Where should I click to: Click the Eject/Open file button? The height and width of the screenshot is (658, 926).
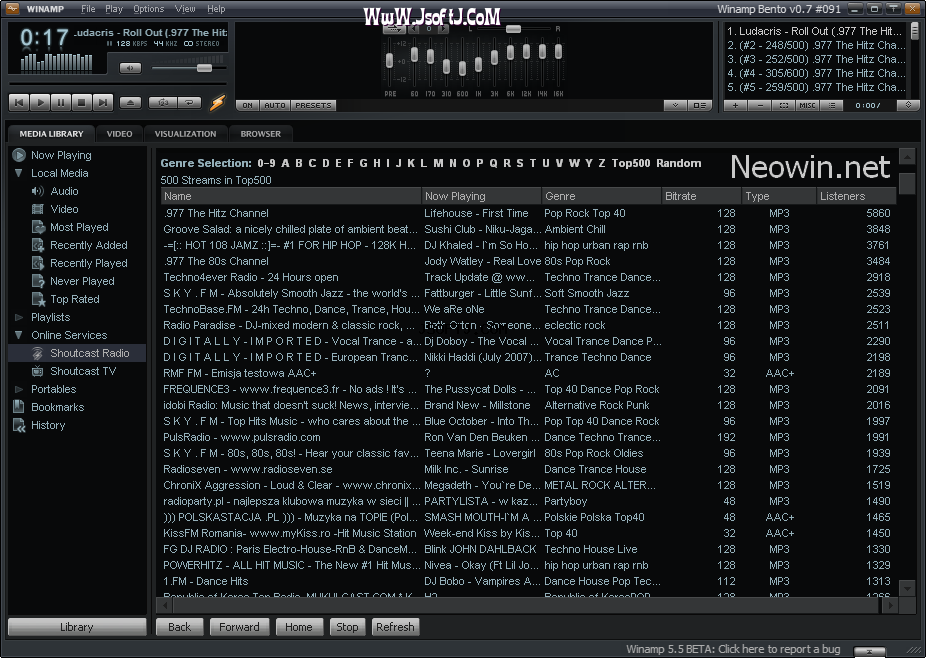[x=131, y=103]
